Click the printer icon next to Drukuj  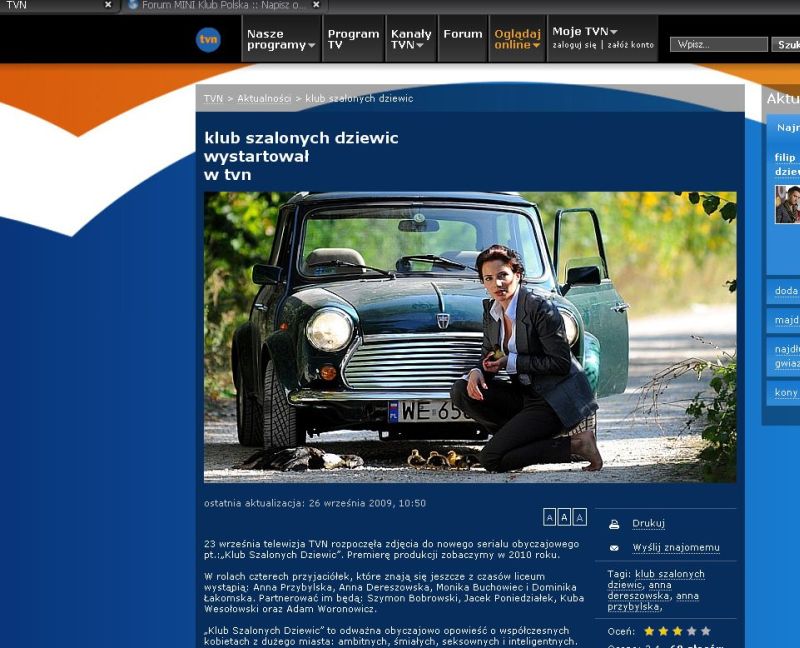click(614, 524)
